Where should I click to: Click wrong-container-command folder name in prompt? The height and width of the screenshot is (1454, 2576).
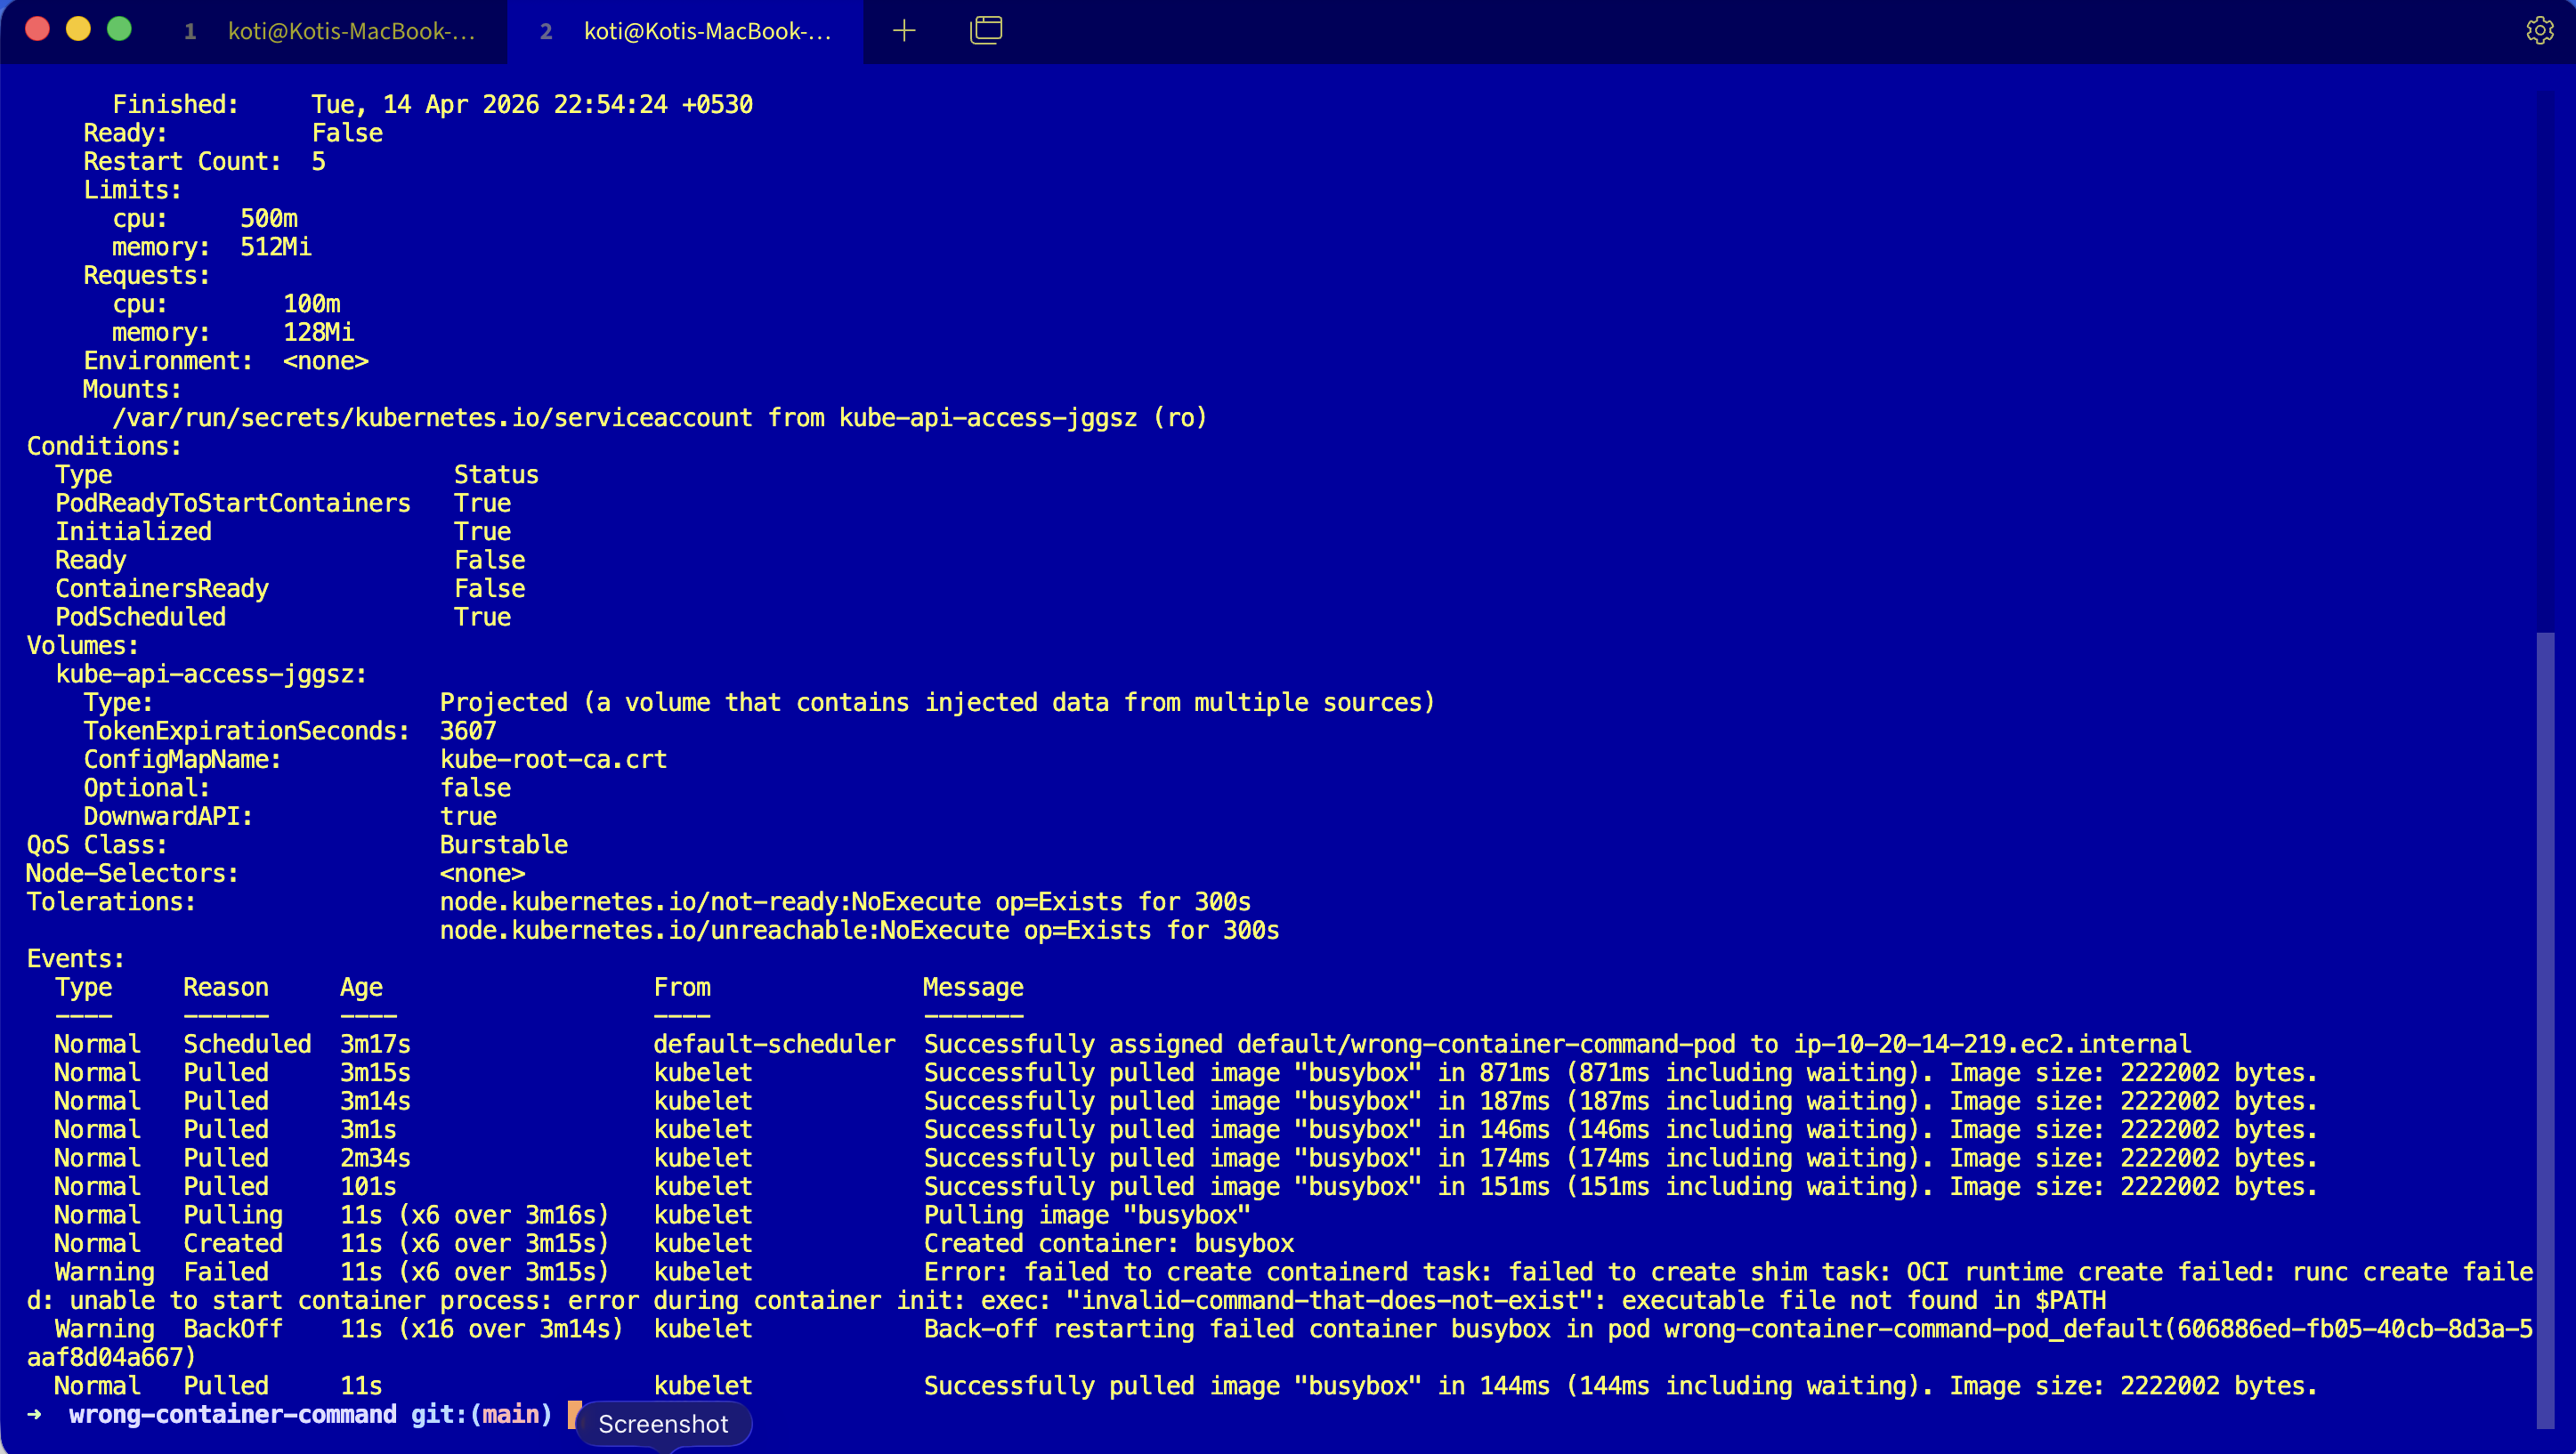point(232,1414)
